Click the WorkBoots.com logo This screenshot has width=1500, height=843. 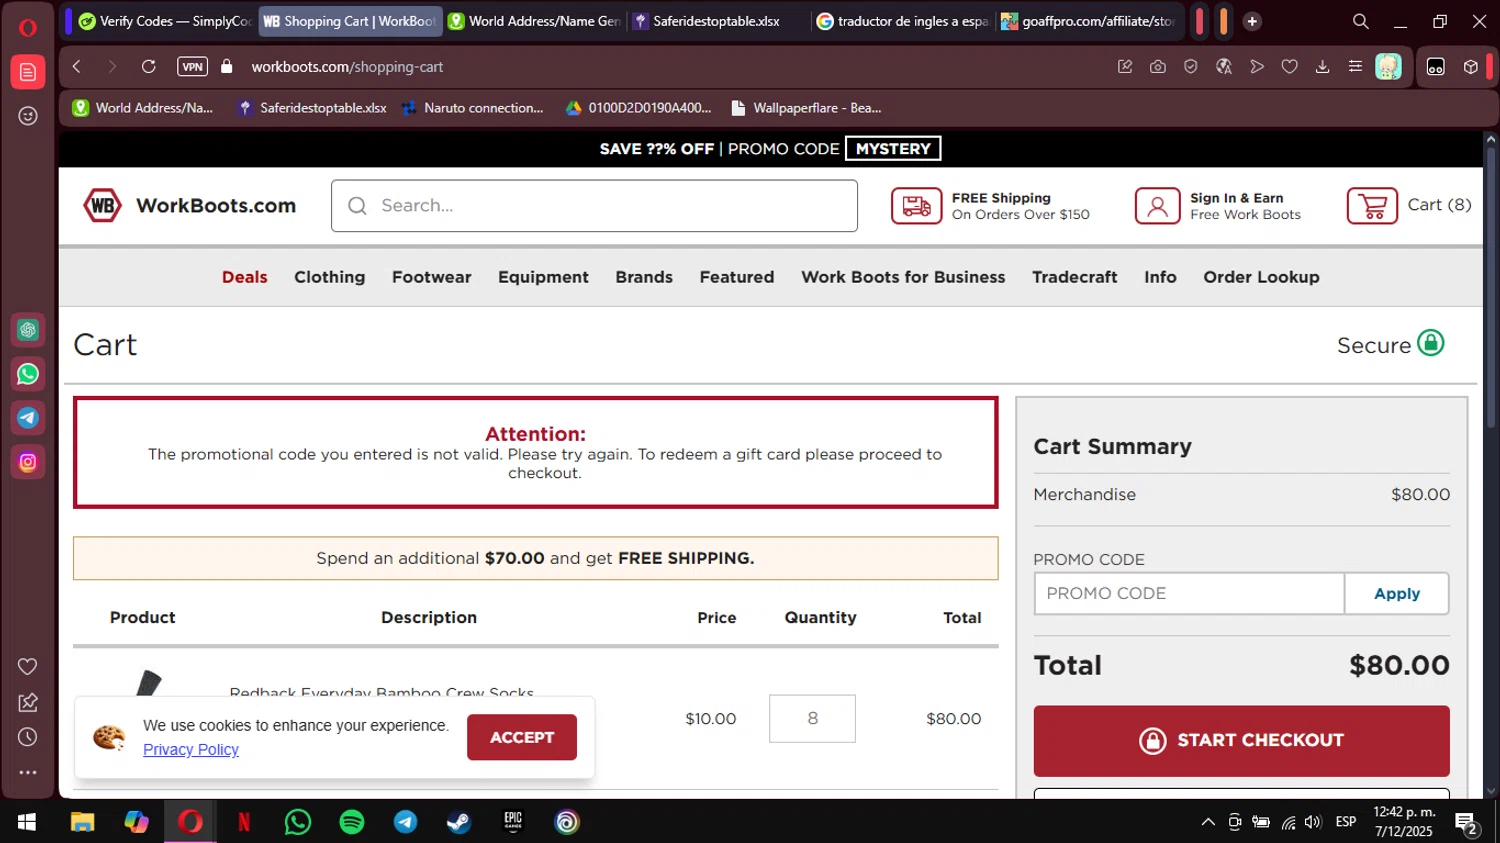point(189,205)
